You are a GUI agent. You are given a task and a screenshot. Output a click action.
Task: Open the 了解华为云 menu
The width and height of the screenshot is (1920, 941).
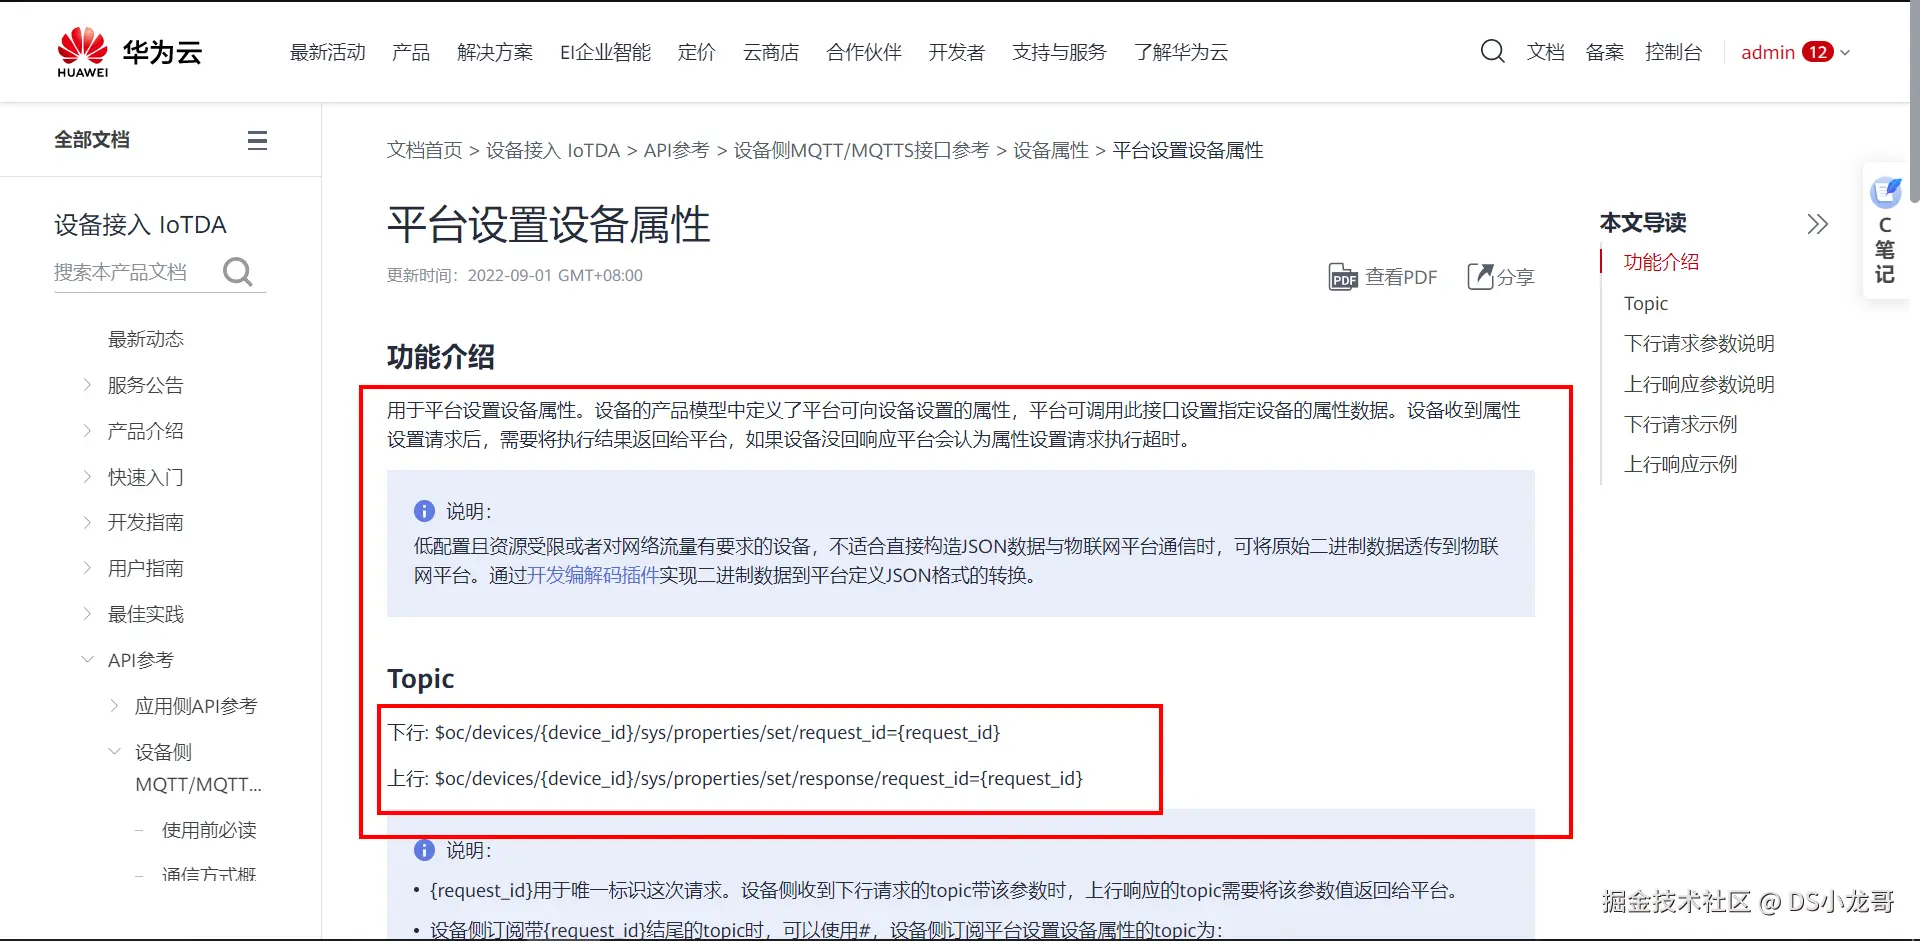click(x=1181, y=52)
